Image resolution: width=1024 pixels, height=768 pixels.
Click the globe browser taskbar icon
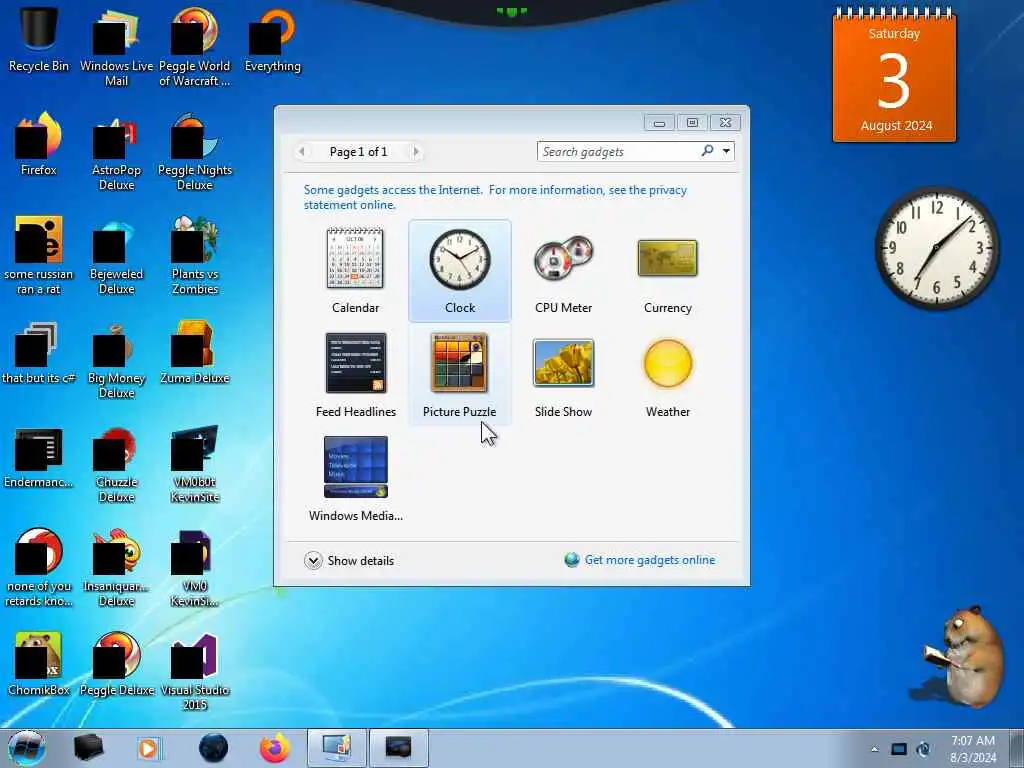coord(213,748)
